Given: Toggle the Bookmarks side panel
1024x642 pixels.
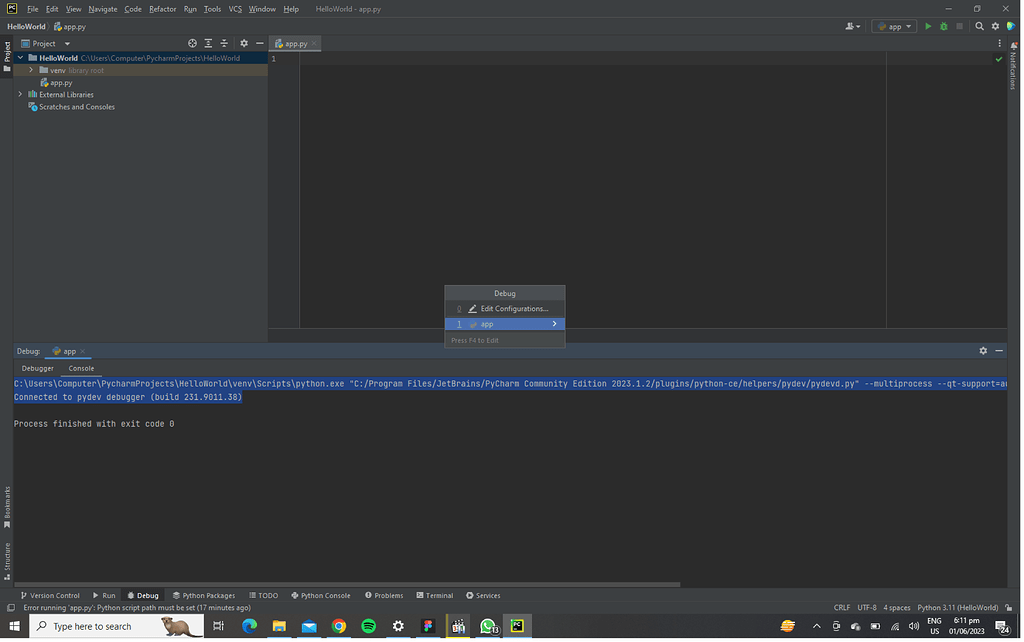Looking at the screenshot, I should tap(7, 522).
